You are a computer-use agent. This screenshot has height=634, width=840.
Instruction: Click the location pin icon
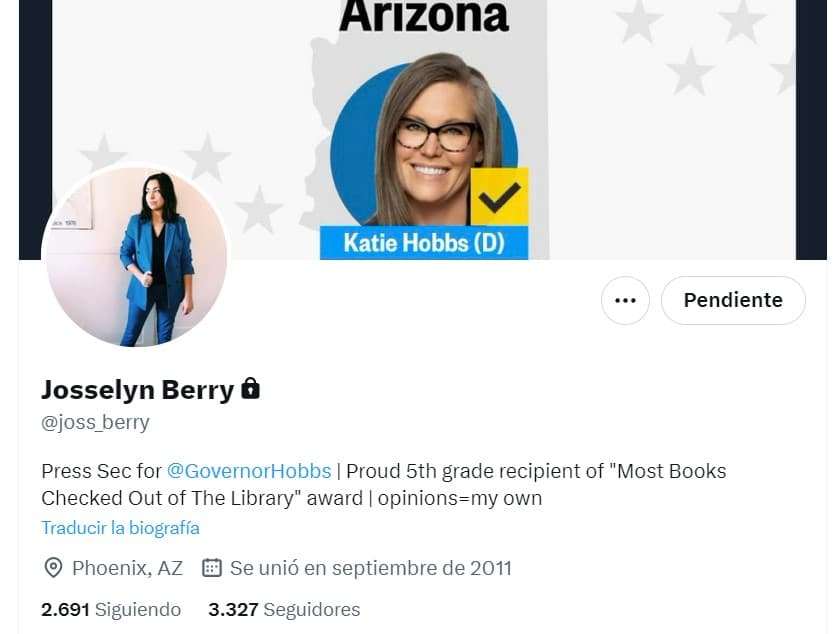[53, 568]
